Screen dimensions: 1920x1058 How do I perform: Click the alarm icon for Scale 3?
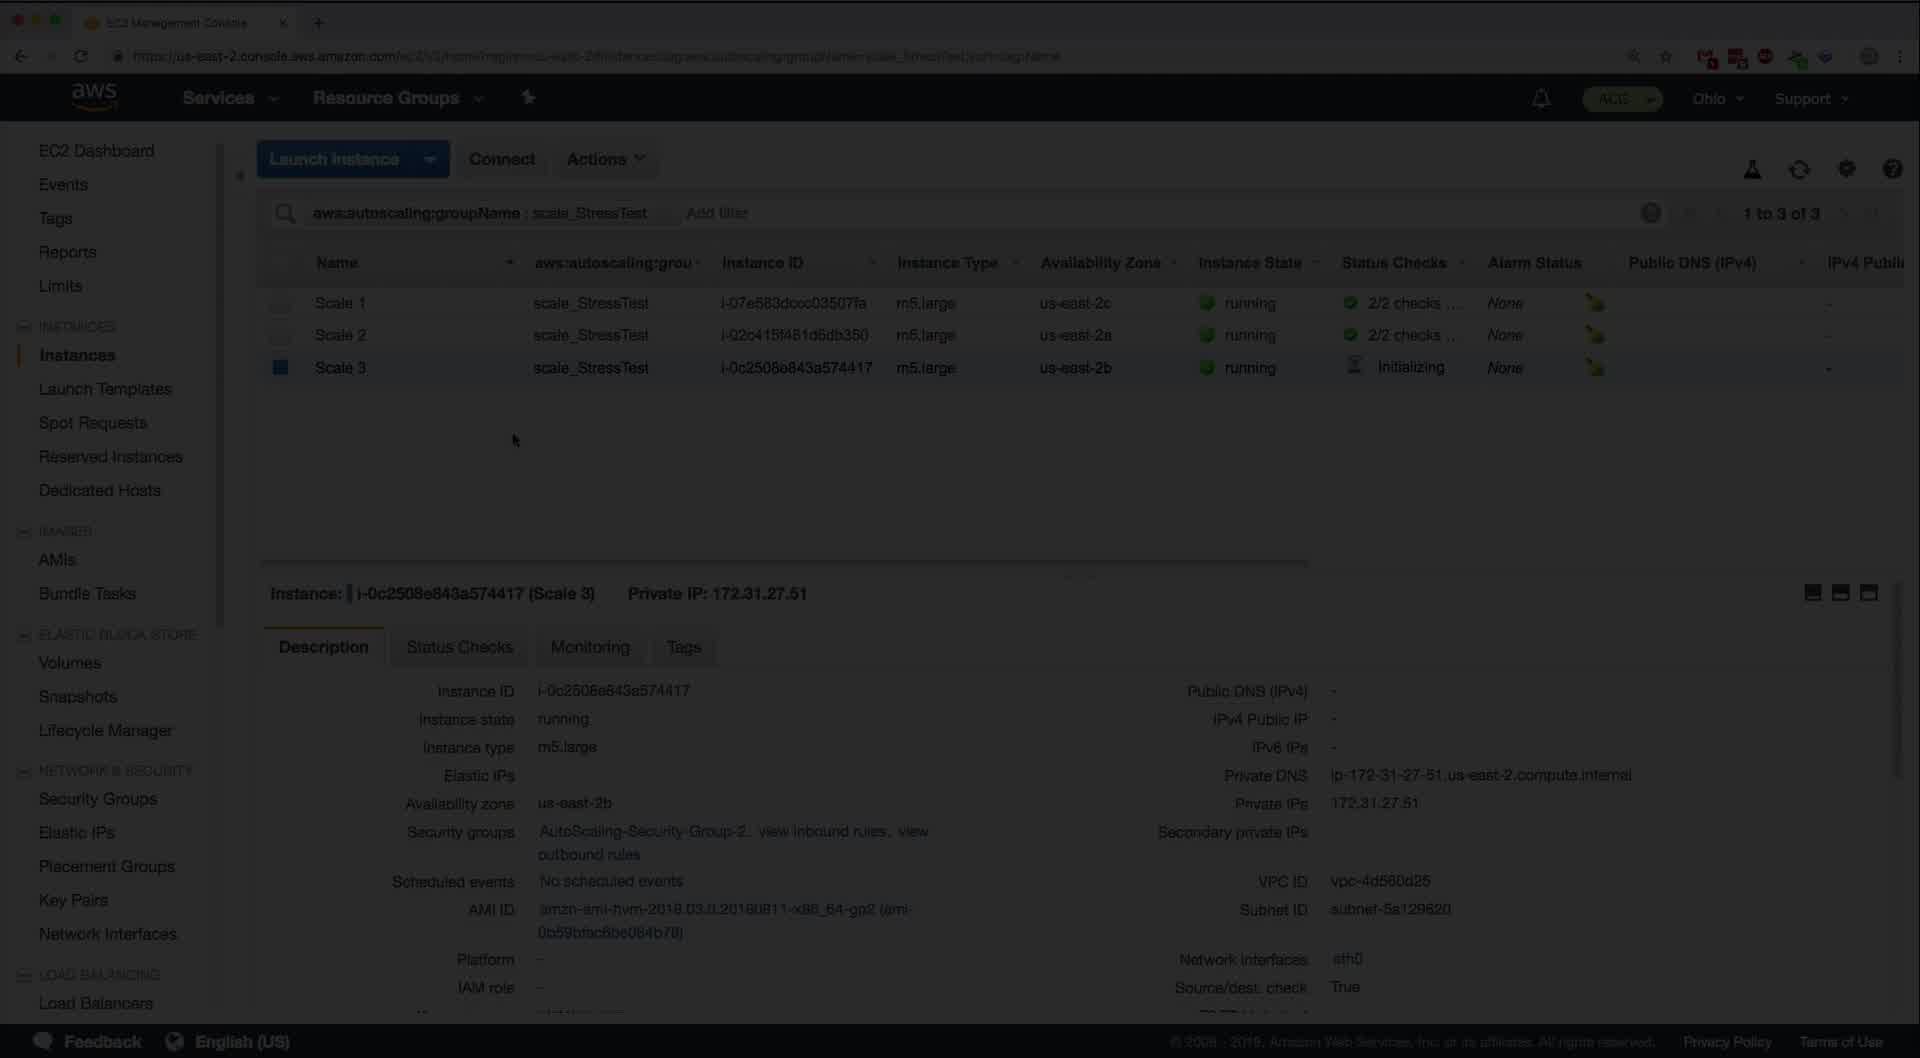(x=1595, y=368)
